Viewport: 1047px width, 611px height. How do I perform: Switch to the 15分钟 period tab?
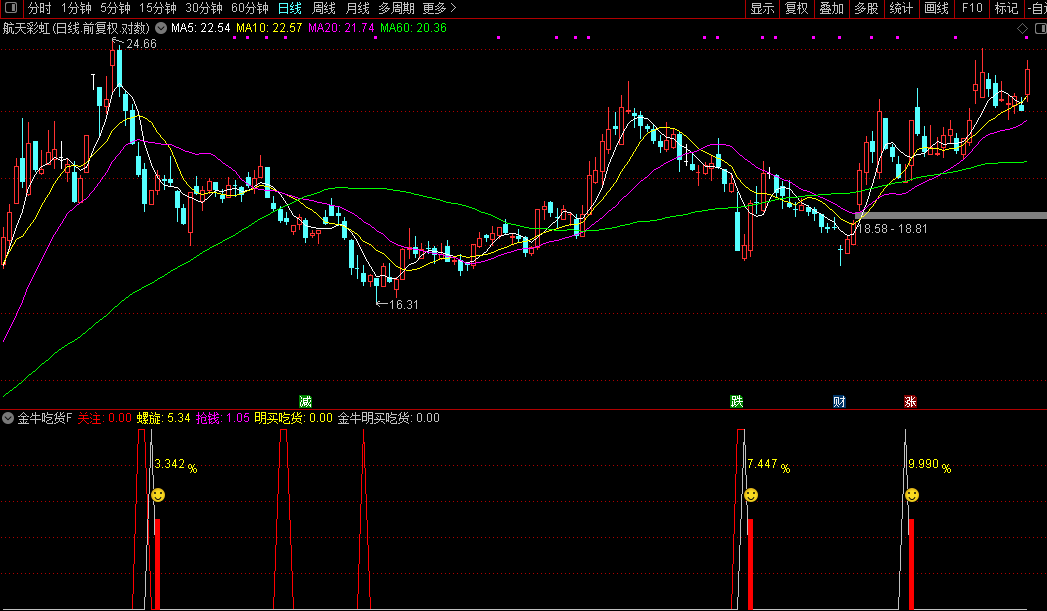tap(158, 8)
